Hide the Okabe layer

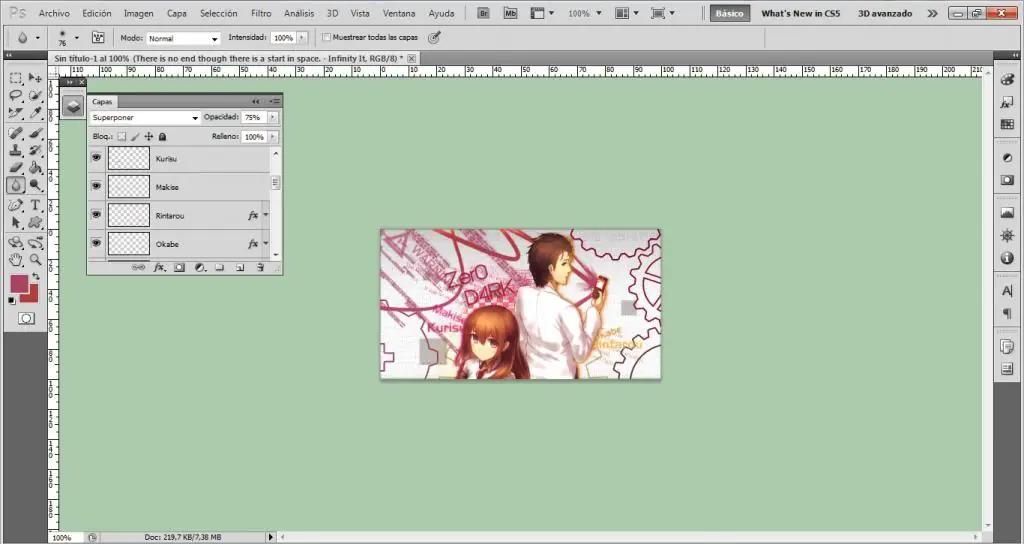[x=97, y=243]
